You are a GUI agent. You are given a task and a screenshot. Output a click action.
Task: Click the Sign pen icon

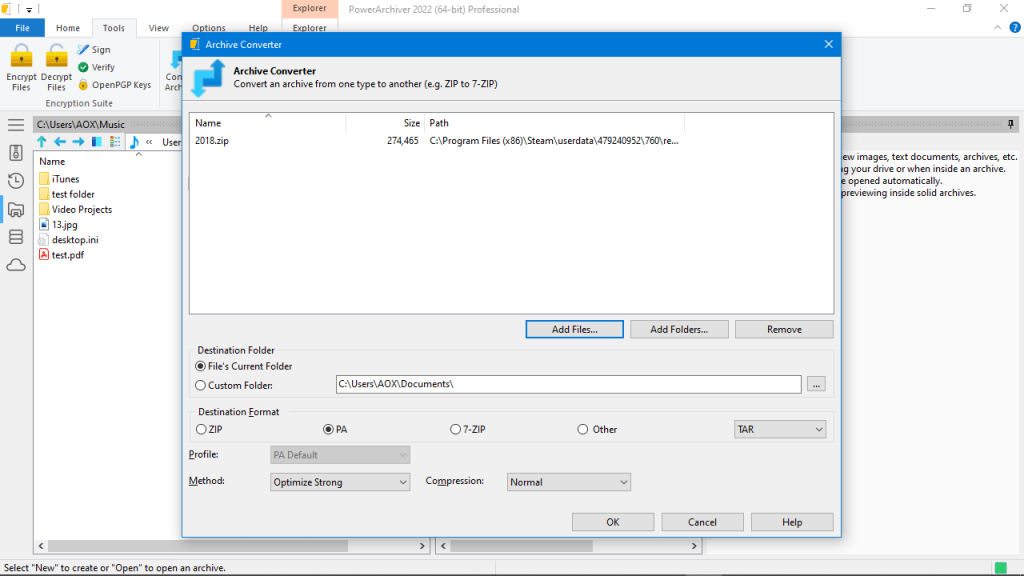[x=83, y=50]
